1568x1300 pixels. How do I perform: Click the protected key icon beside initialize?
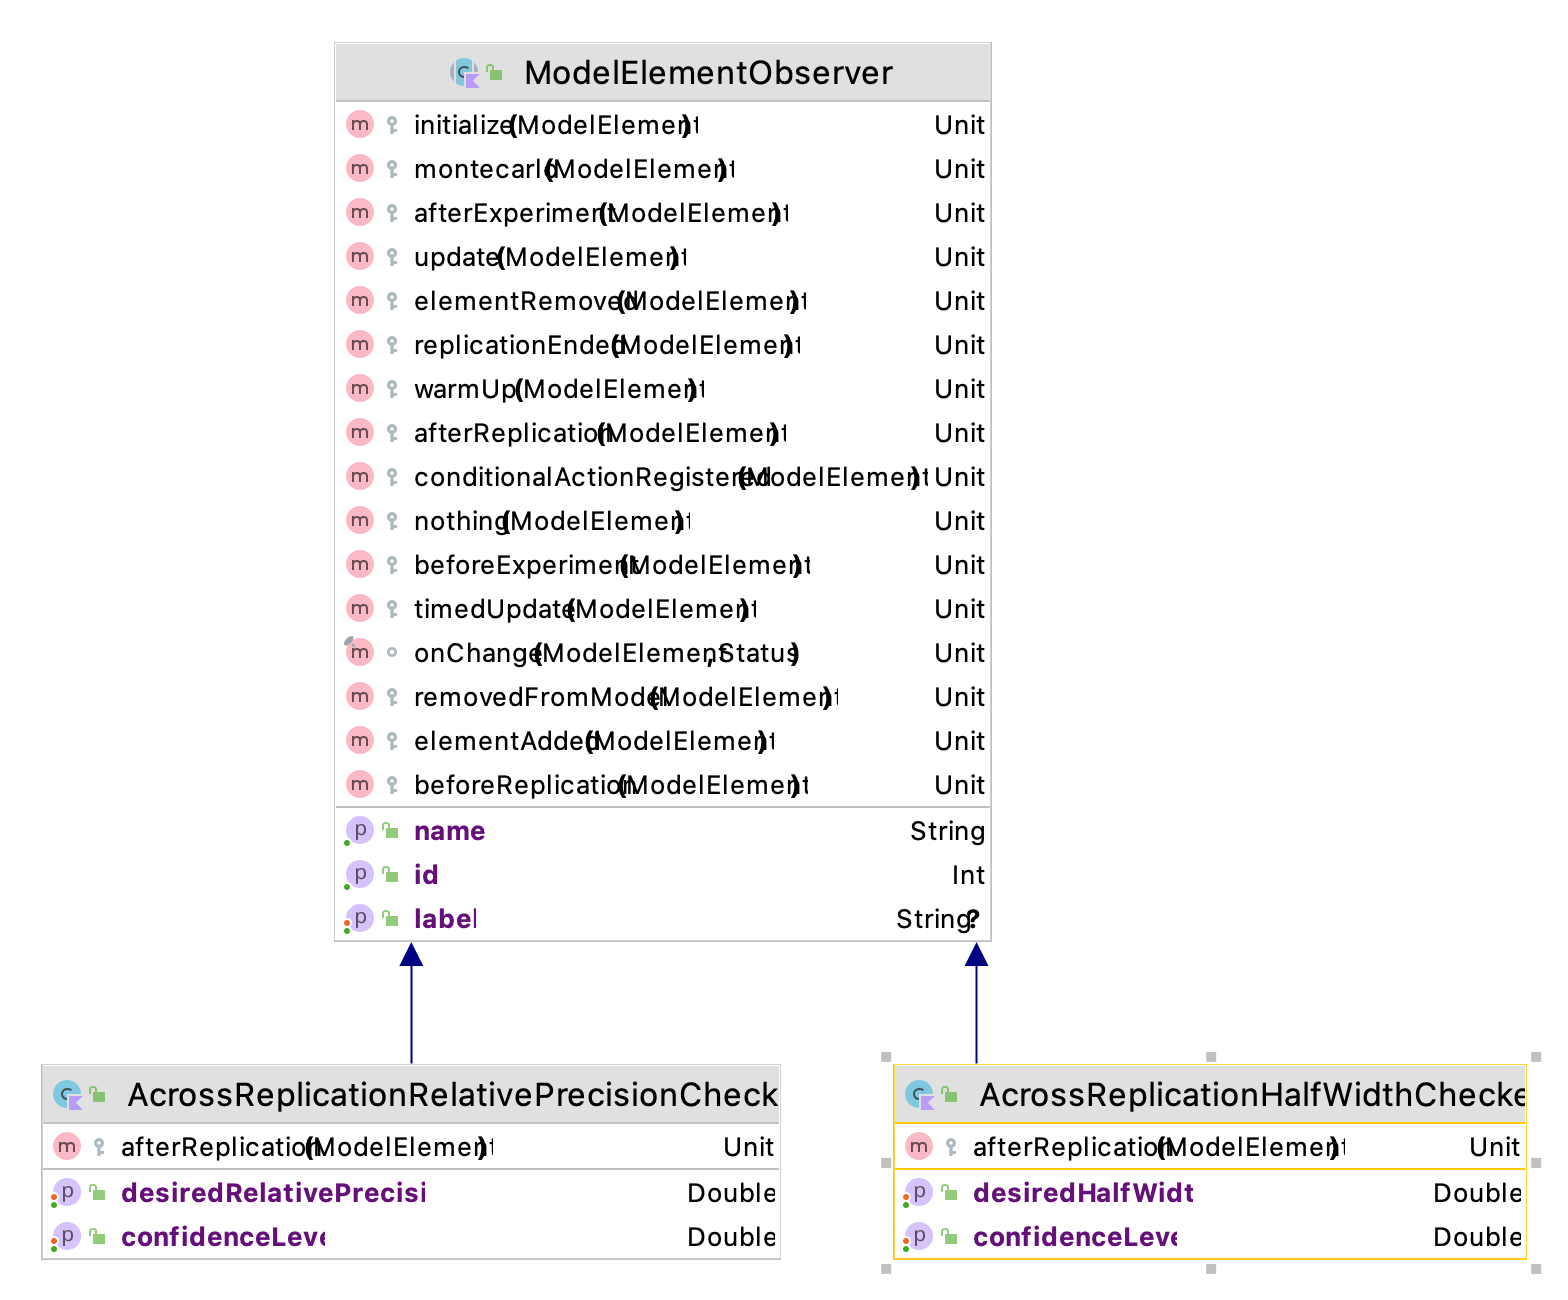point(392,125)
